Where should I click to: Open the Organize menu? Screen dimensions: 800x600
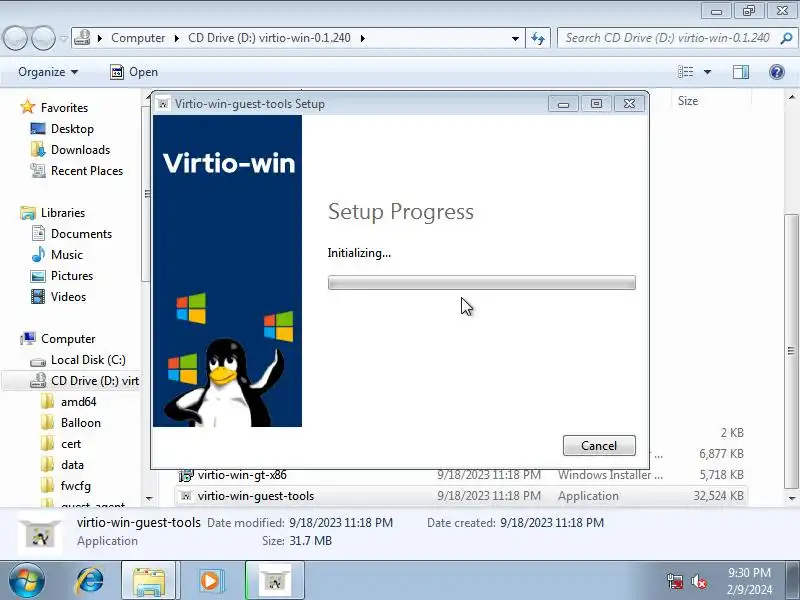(x=48, y=72)
